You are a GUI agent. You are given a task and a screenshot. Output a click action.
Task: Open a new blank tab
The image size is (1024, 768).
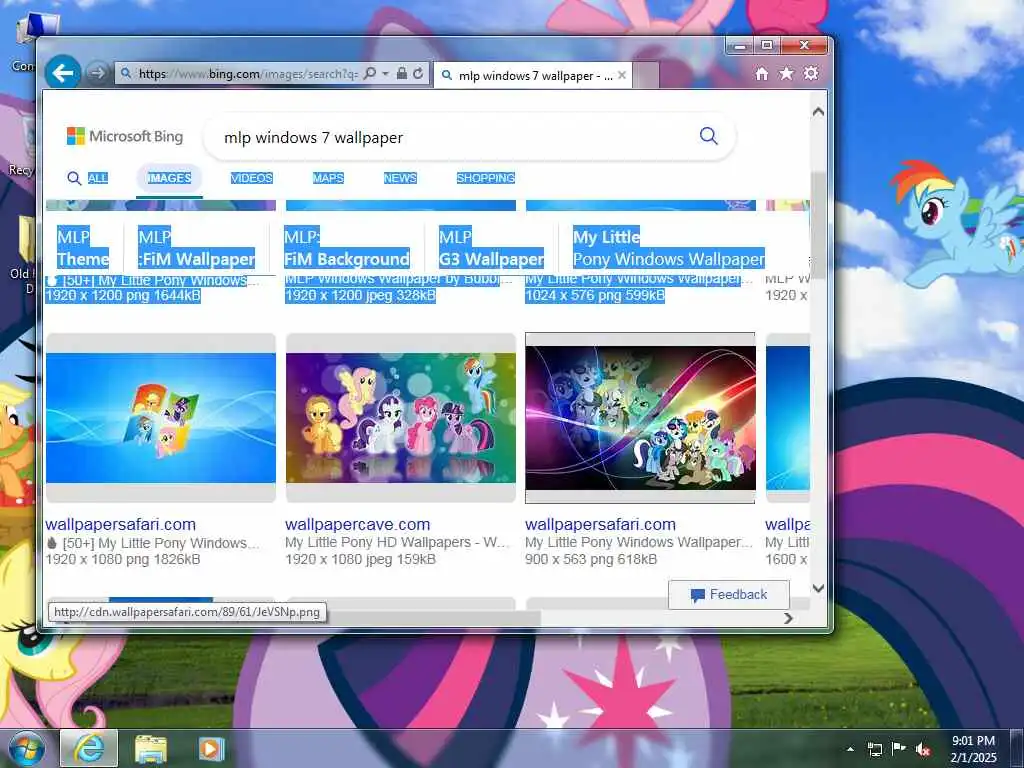(x=645, y=75)
